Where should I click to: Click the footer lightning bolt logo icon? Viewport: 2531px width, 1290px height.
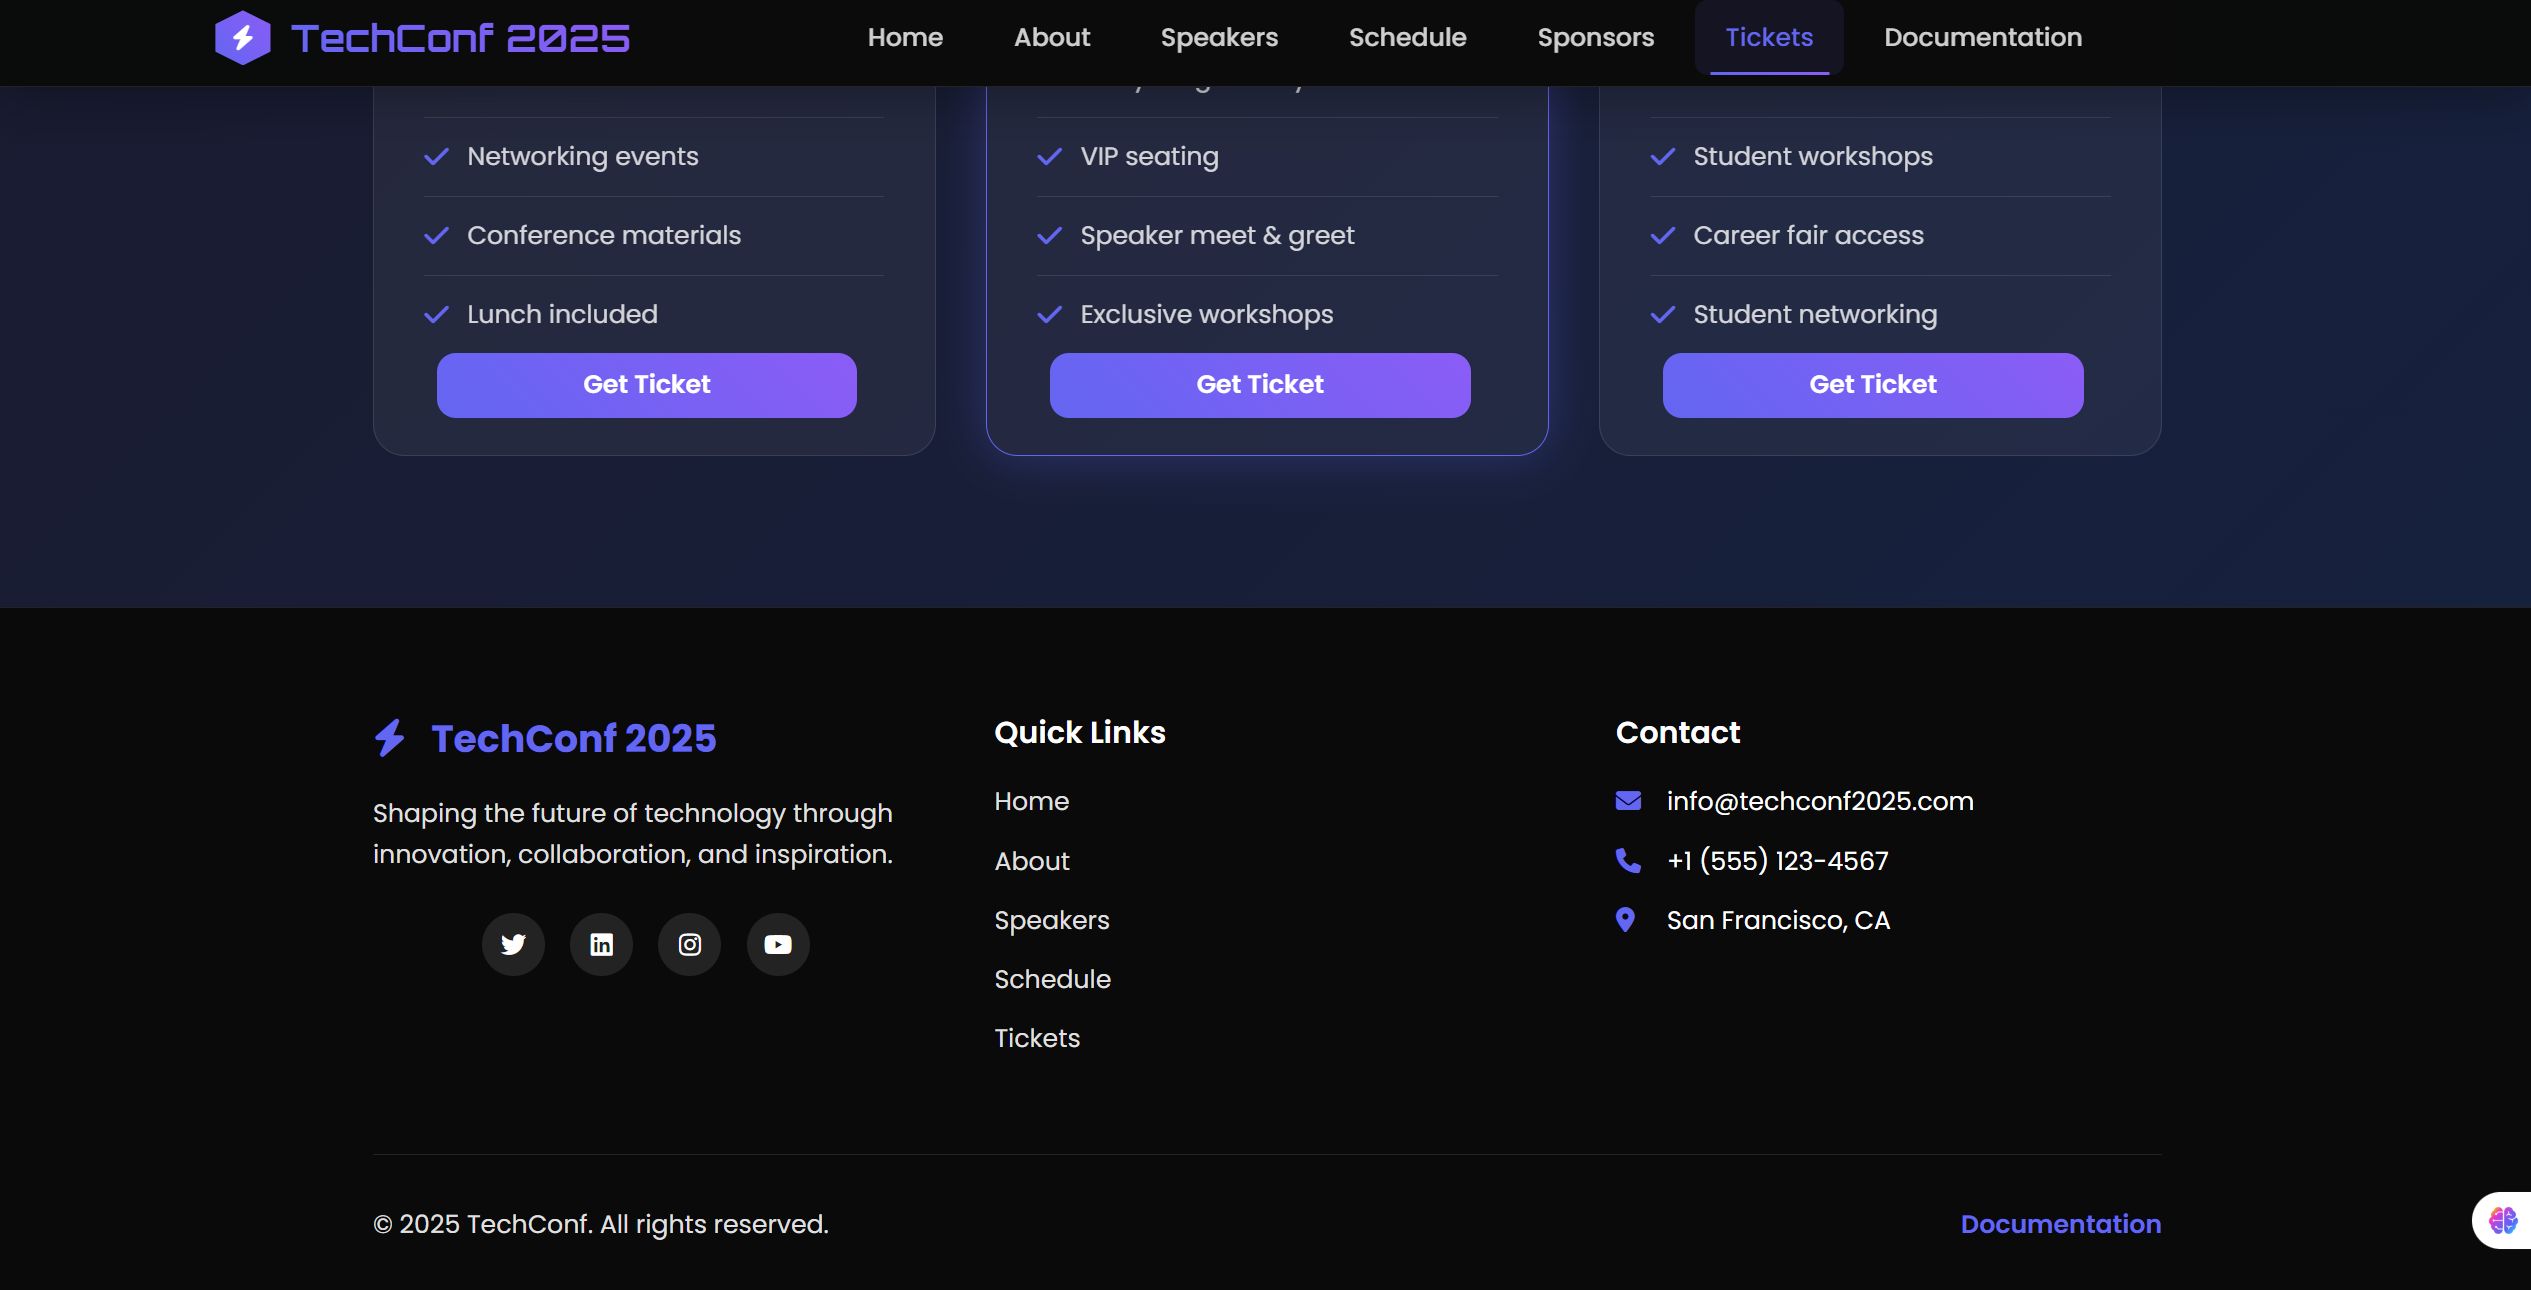(390, 738)
